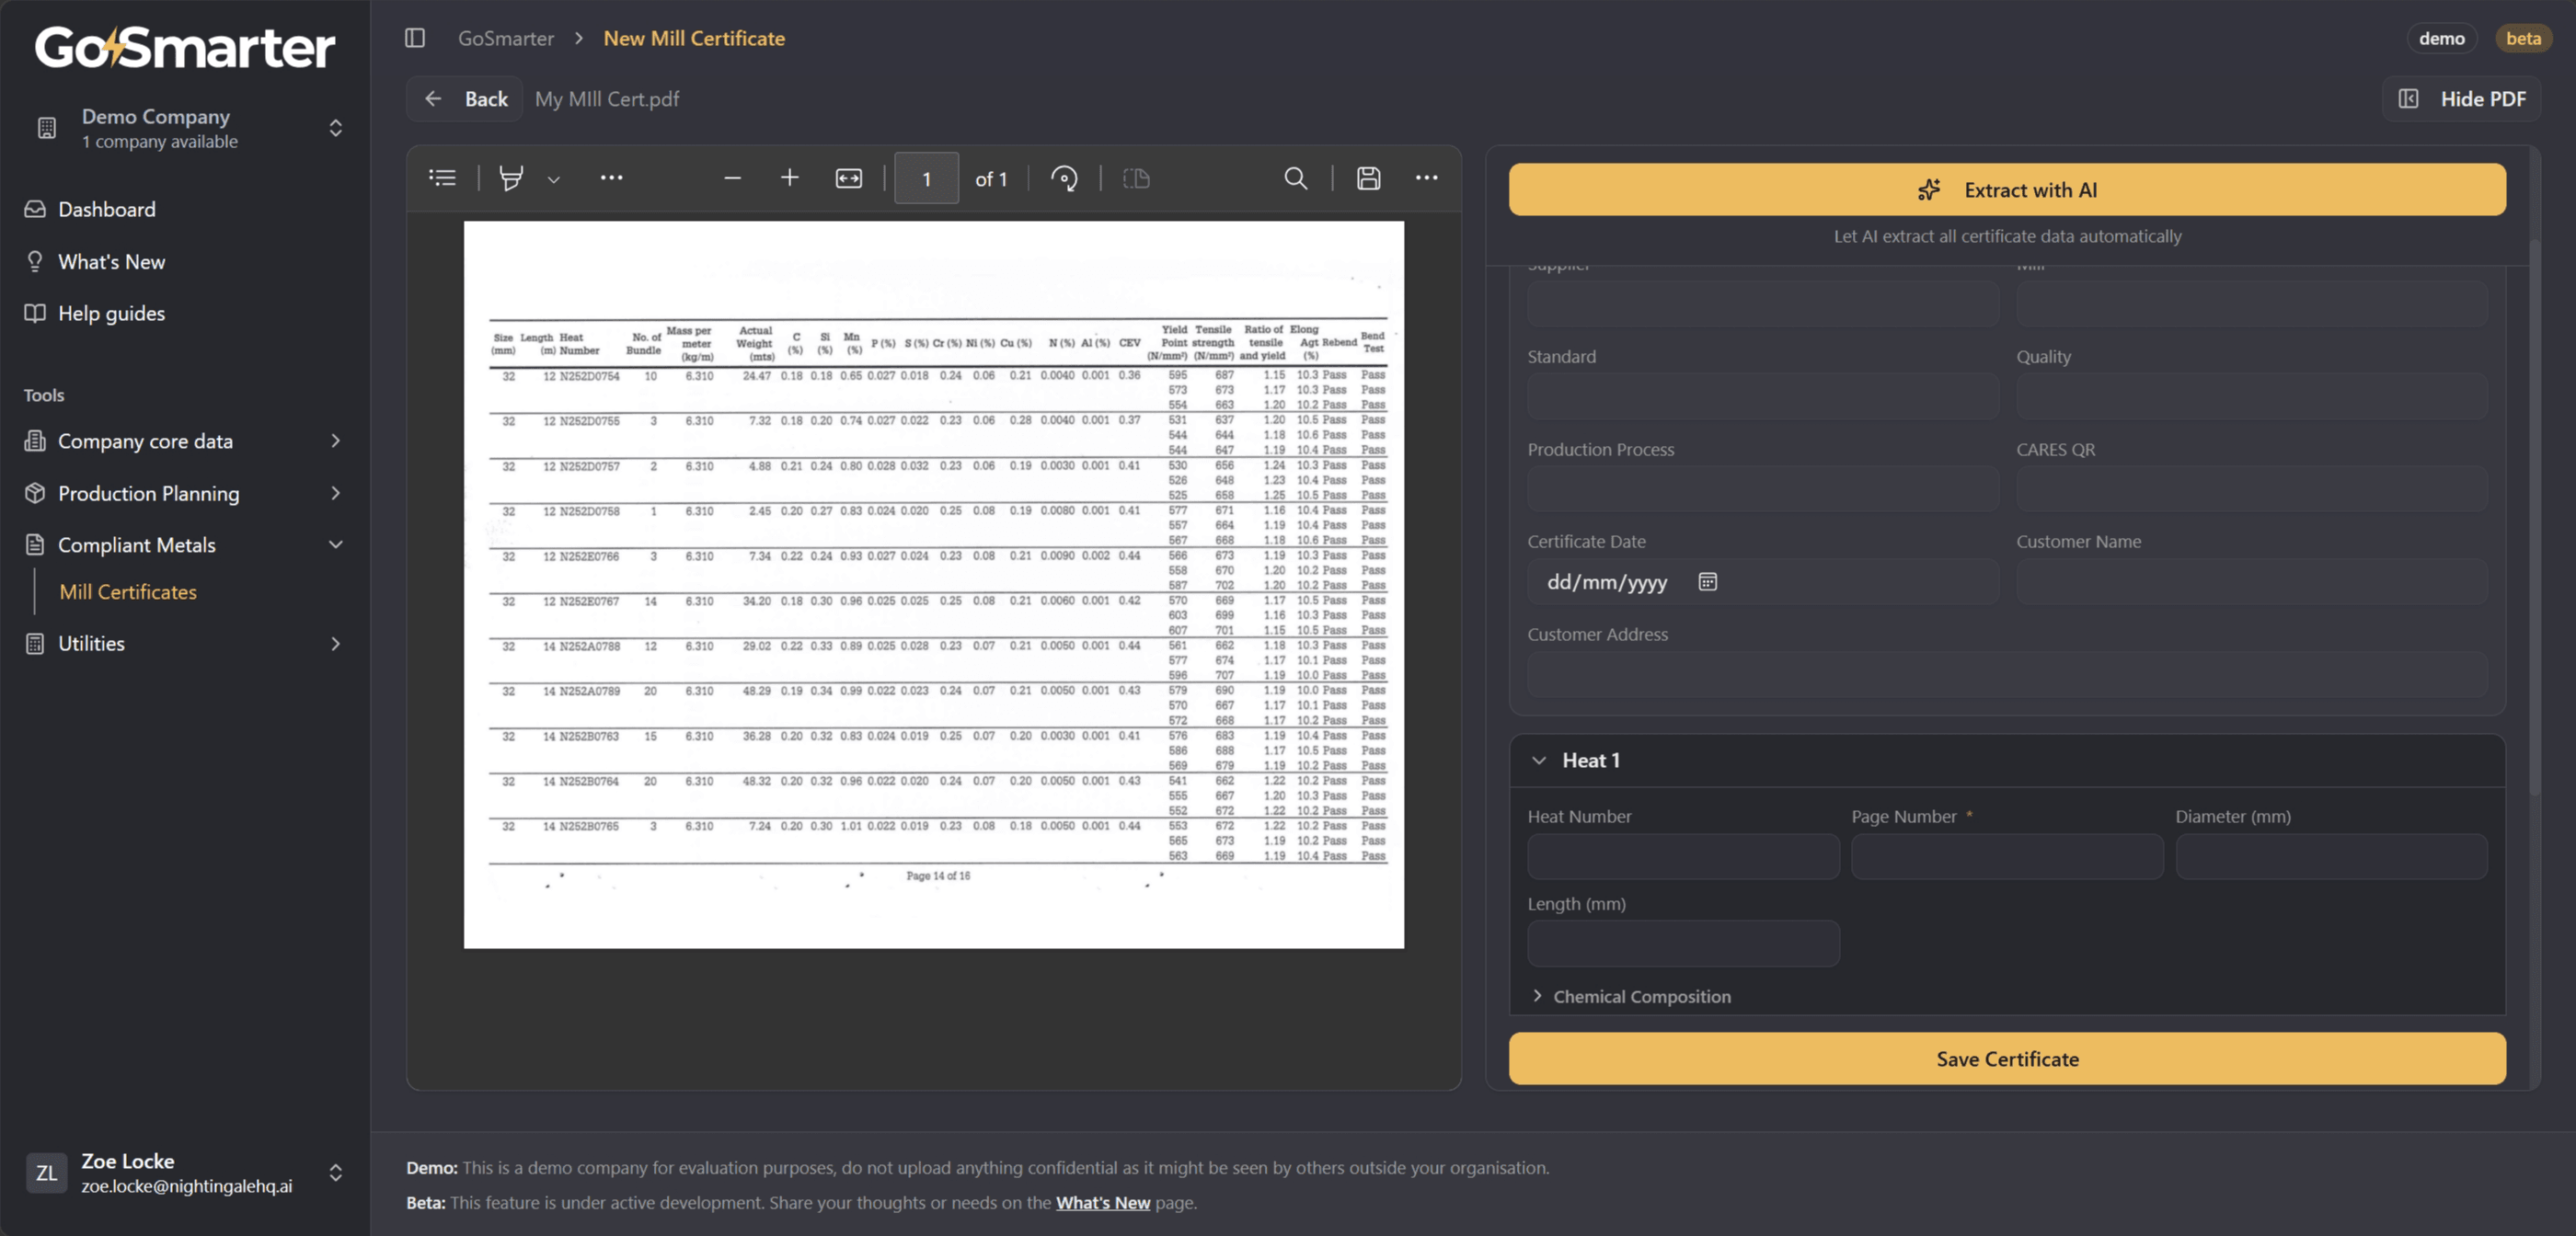2576x1236 pixels.
Task: Click the Quality input field
Action: (x=2251, y=396)
